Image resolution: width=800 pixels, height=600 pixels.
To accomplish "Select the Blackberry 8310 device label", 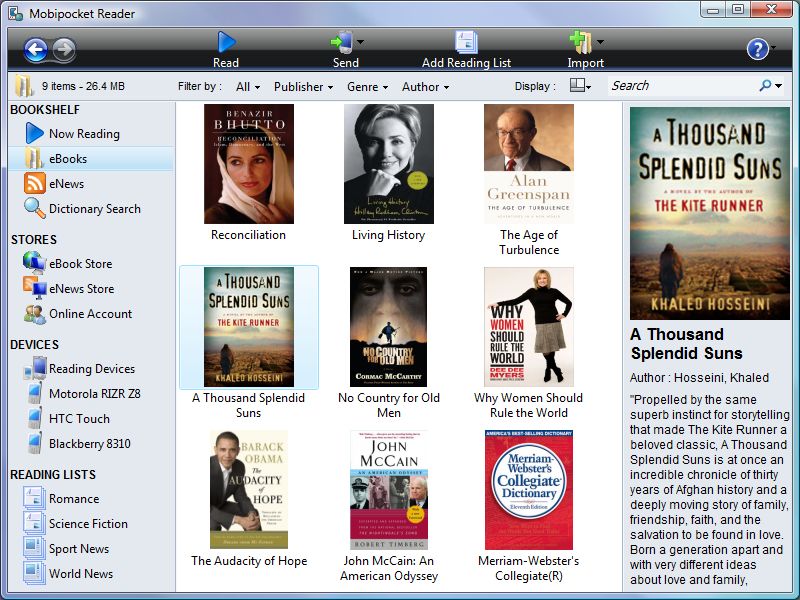I will (x=90, y=443).
